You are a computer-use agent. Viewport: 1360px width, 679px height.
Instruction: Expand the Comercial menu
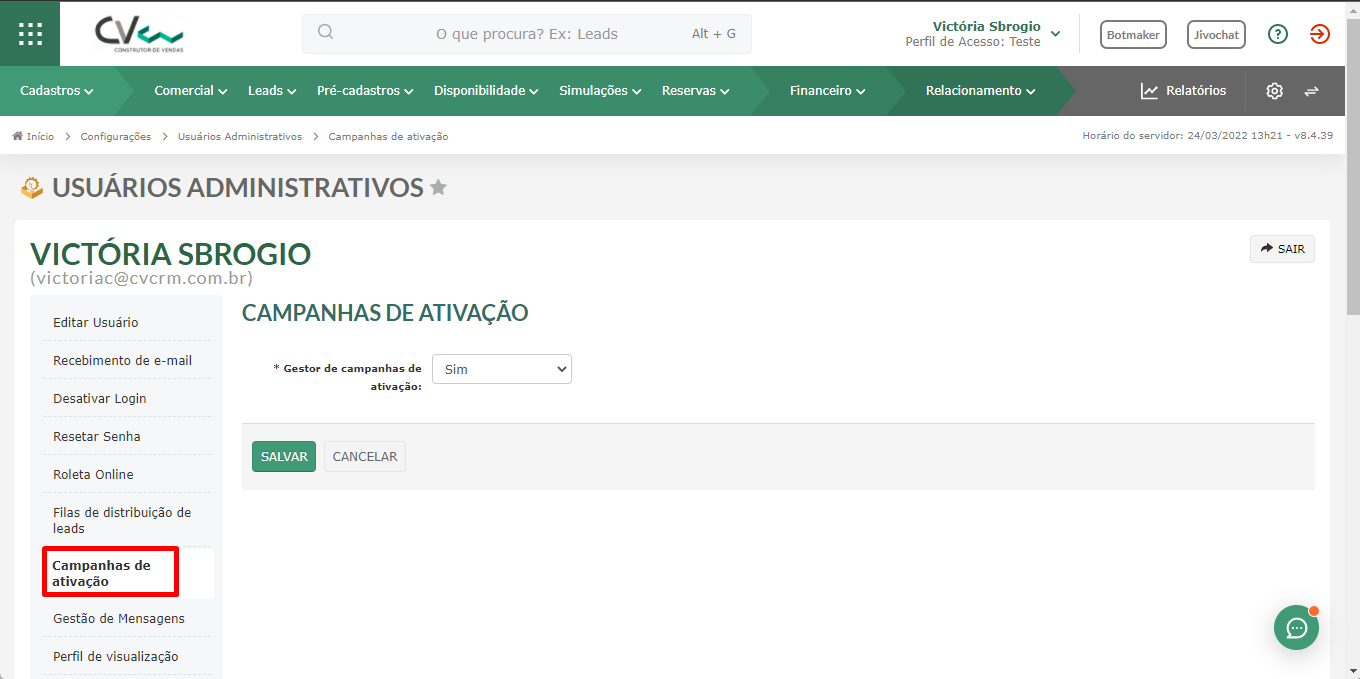(x=190, y=91)
